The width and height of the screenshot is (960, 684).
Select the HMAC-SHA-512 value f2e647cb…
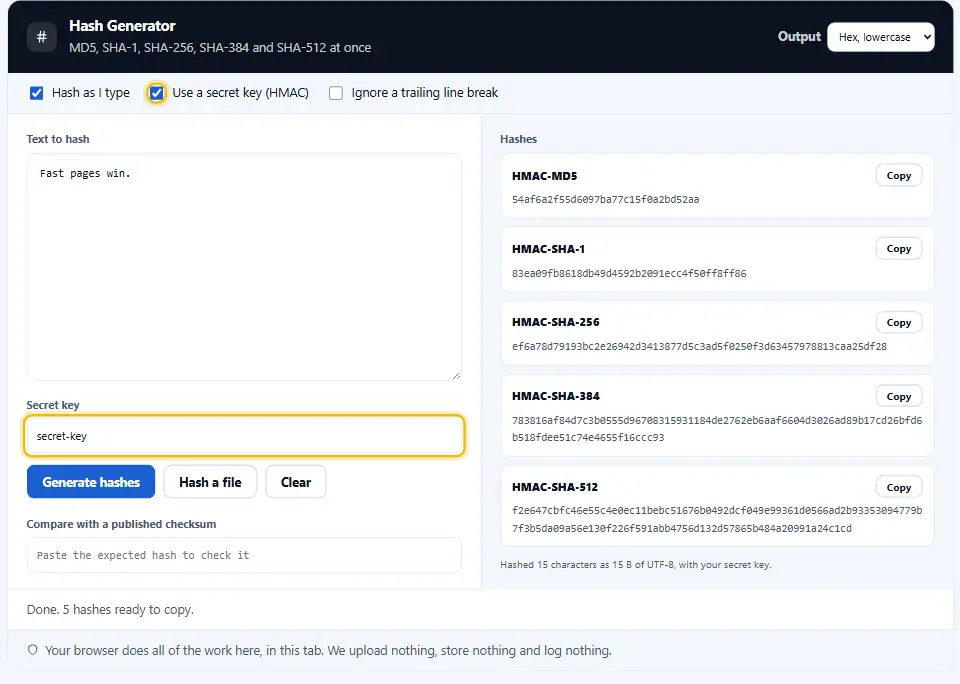(x=717, y=519)
